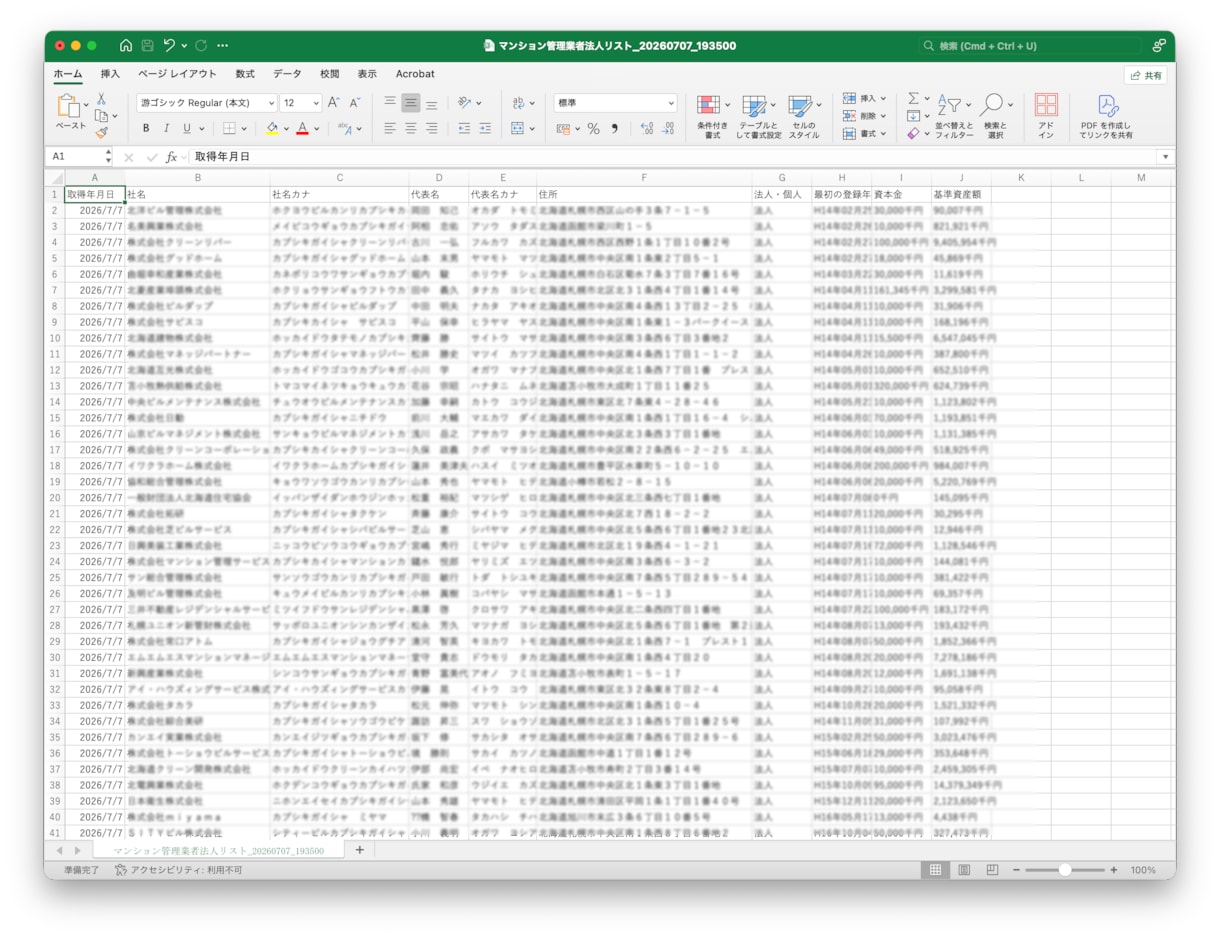1220x938 pixels.
Task: Click the Merge and Center icon
Action: coord(518,128)
